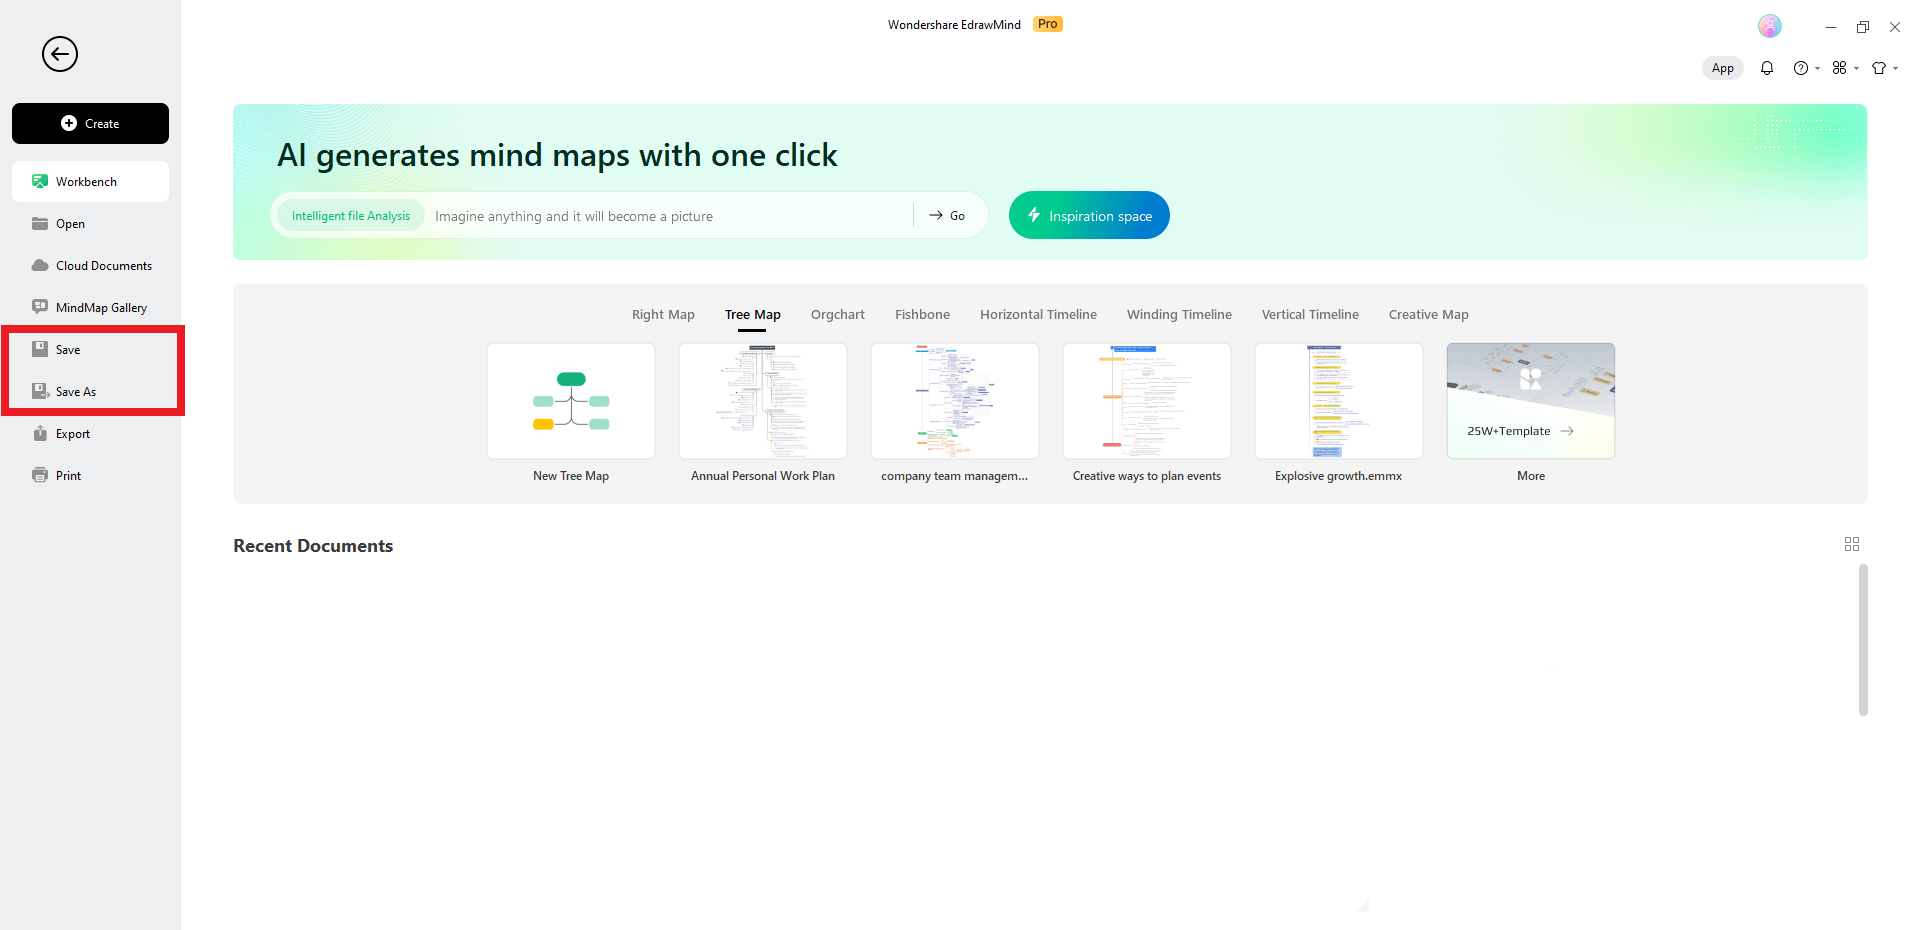This screenshot has height=930, width=1920.
Task: Open Cloud Documents
Action: coord(90,266)
